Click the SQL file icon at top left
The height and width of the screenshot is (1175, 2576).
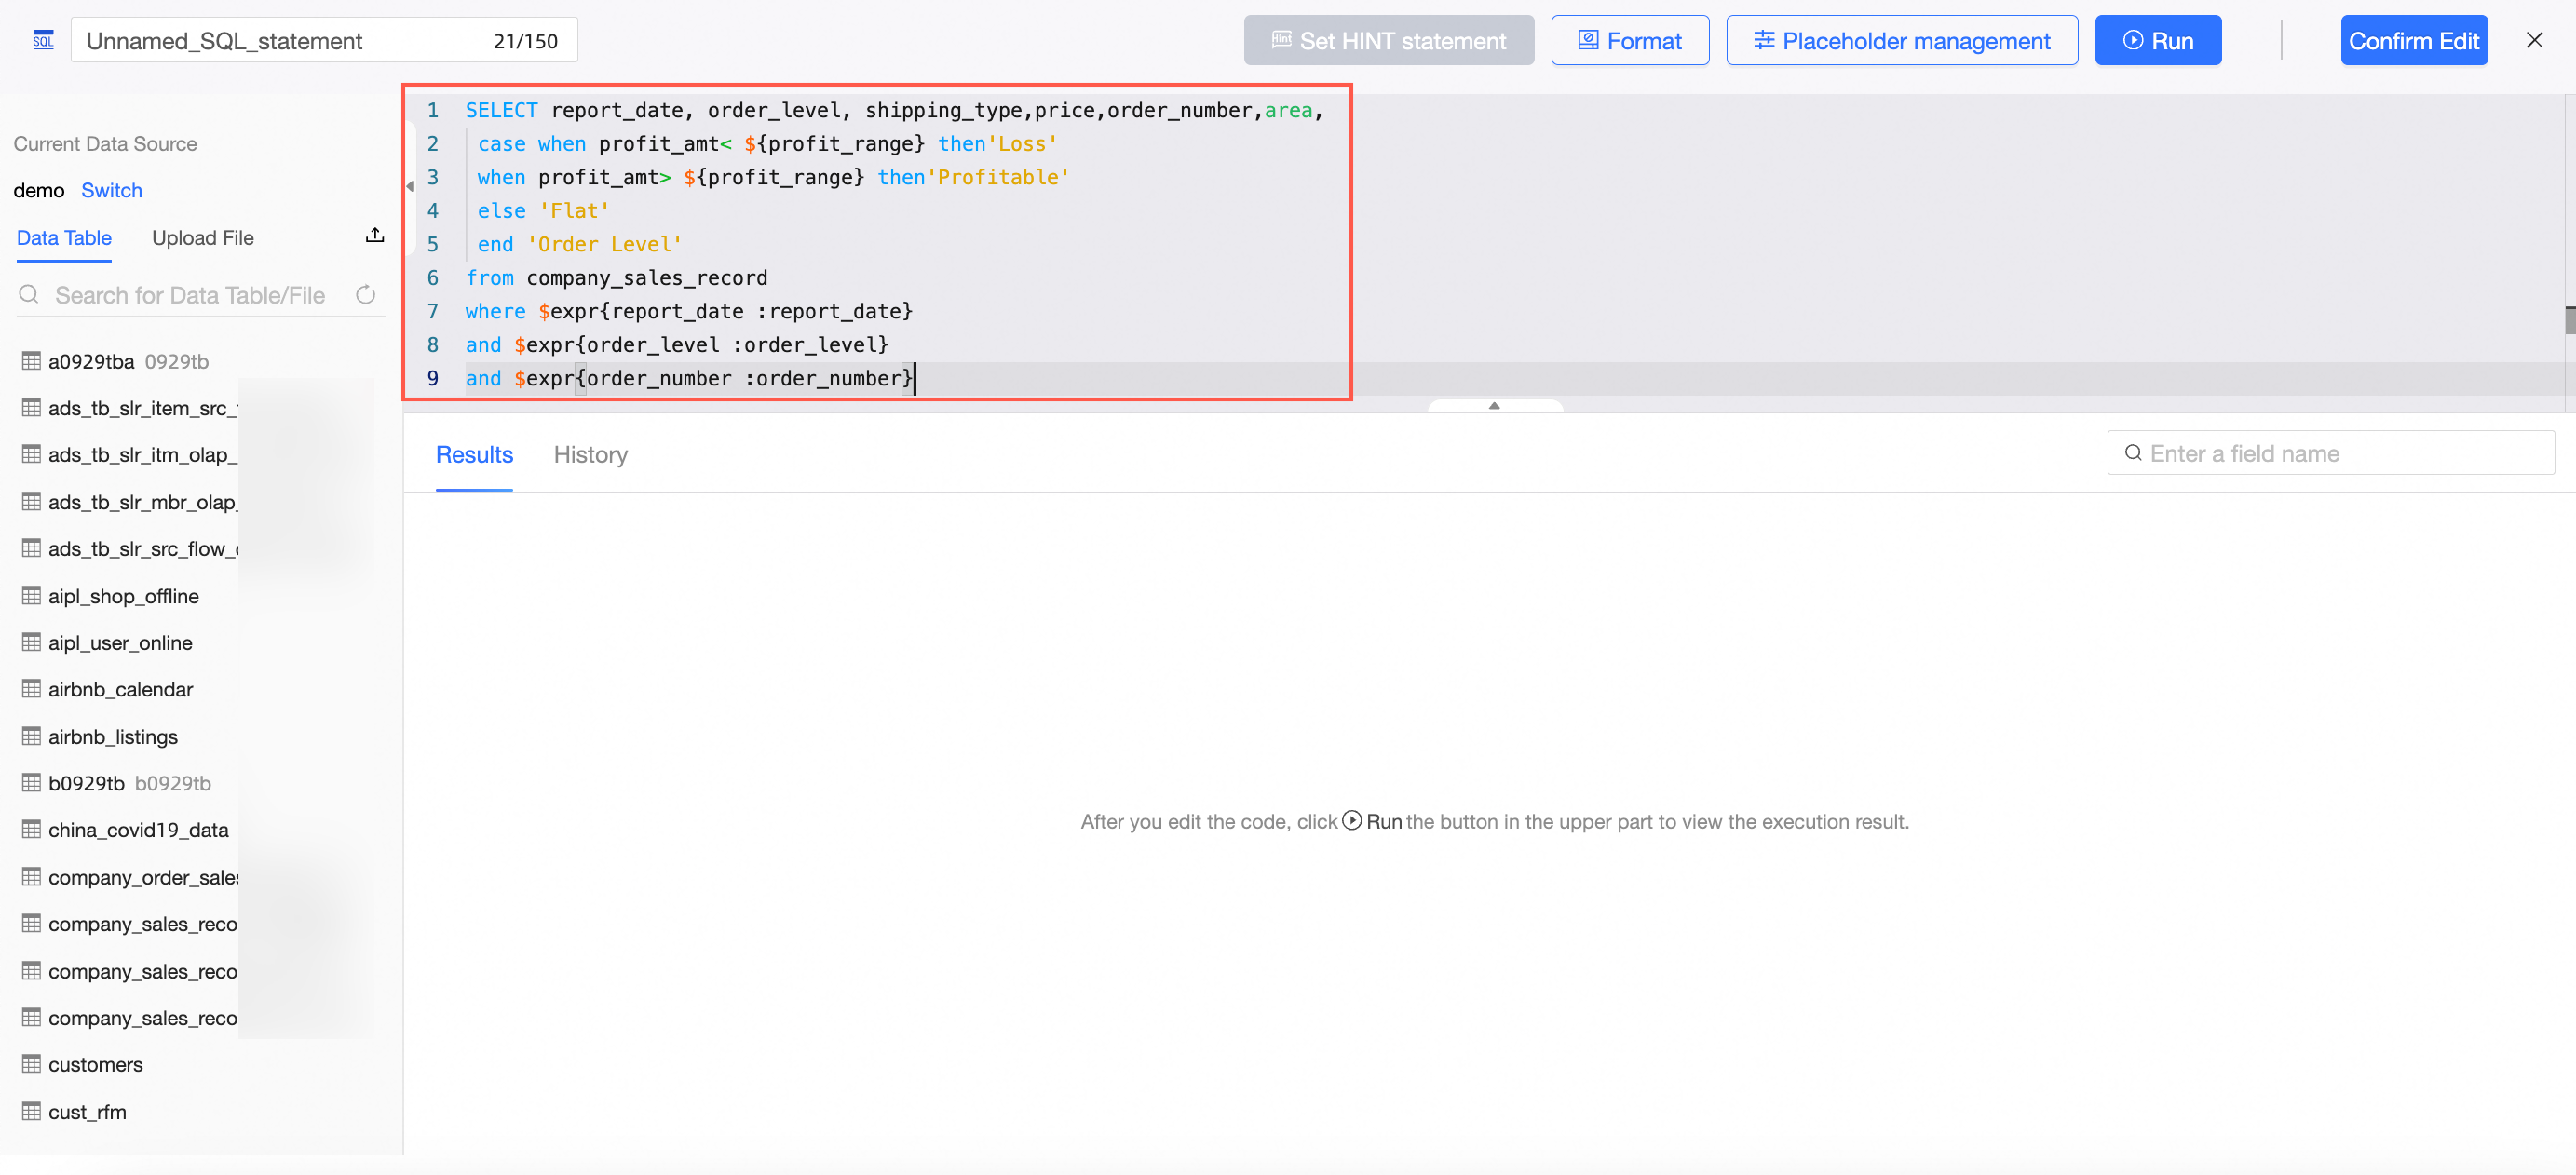[x=42, y=41]
